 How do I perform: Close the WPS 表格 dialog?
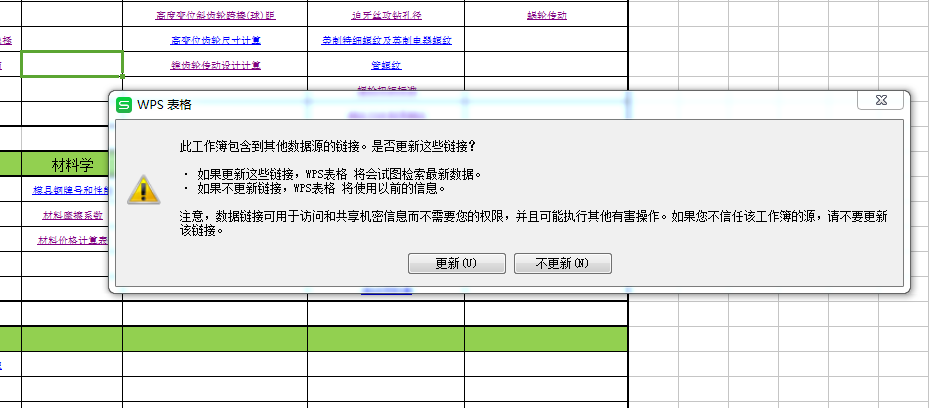pos(881,101)
